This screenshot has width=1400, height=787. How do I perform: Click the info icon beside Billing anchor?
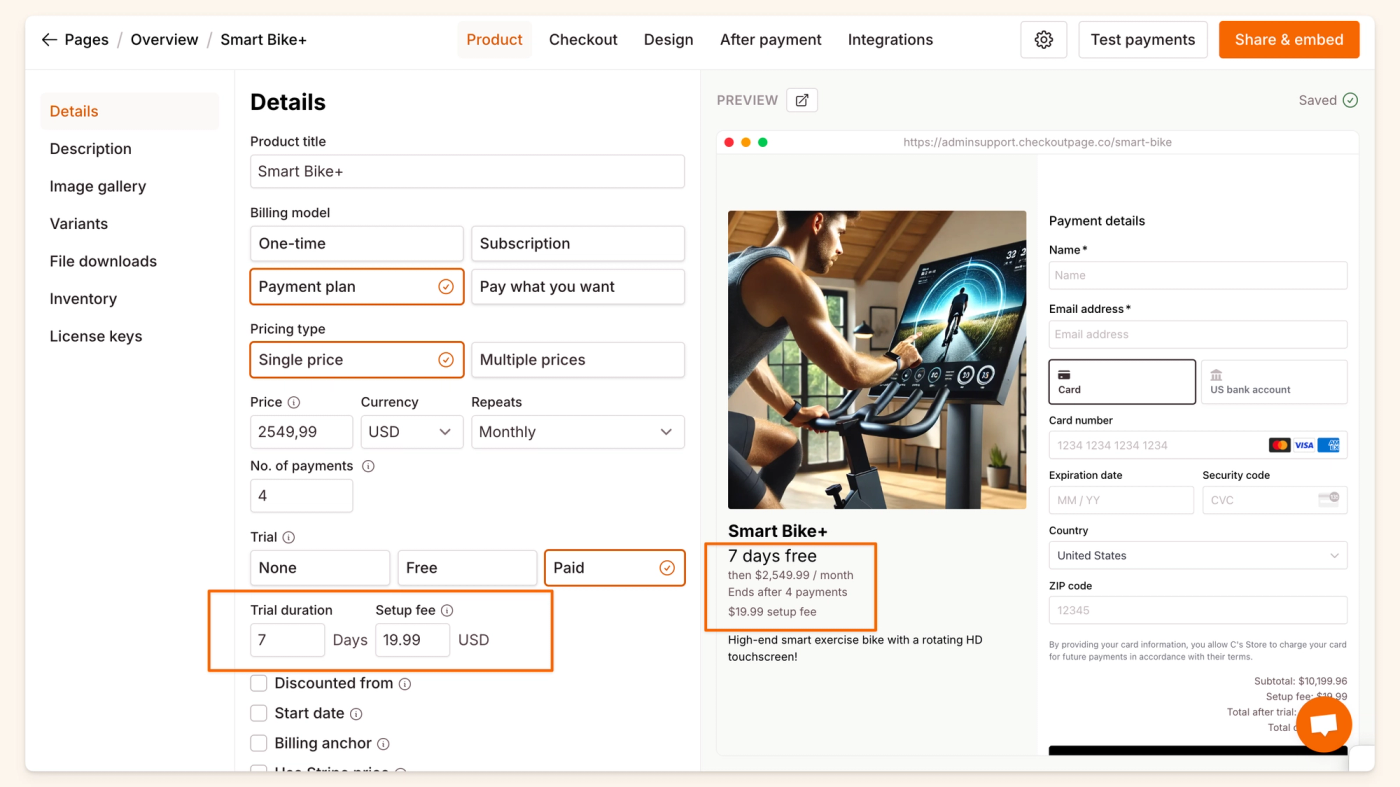(383, 744)
